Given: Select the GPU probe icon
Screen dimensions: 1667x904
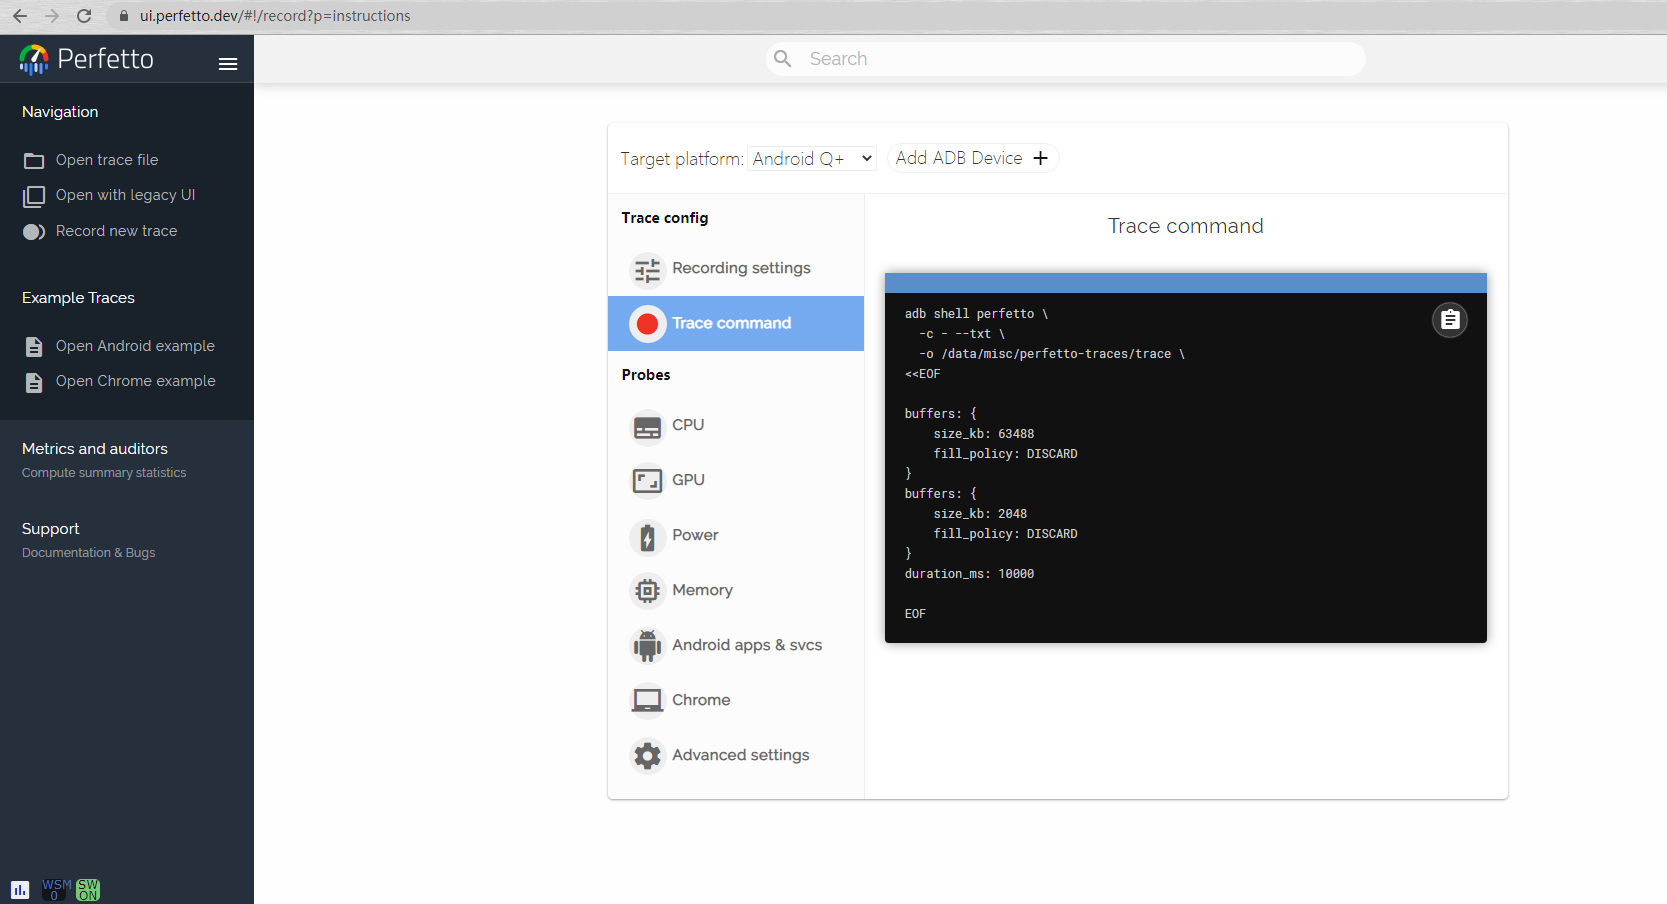Looking at the screenshot, I should 647,480.
